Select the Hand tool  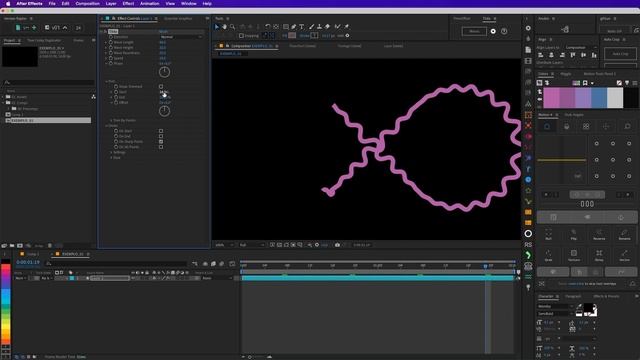point(224,27)
